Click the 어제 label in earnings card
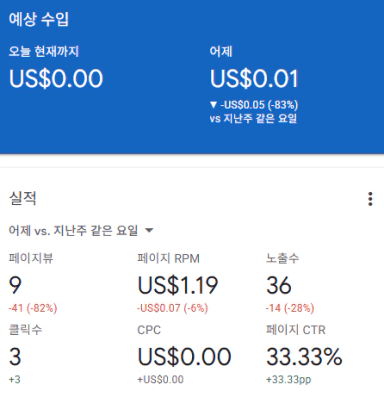 point(221,51)
